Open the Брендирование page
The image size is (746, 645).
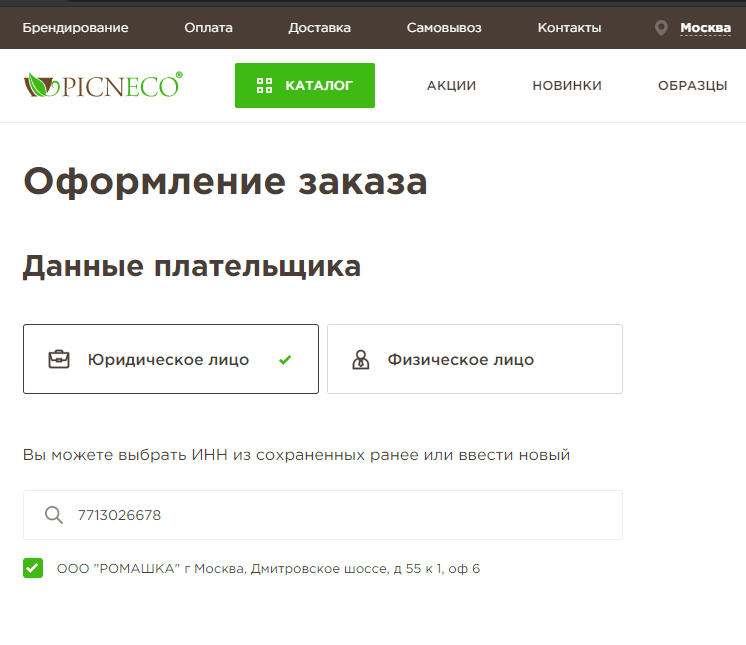tap(75, 28)
